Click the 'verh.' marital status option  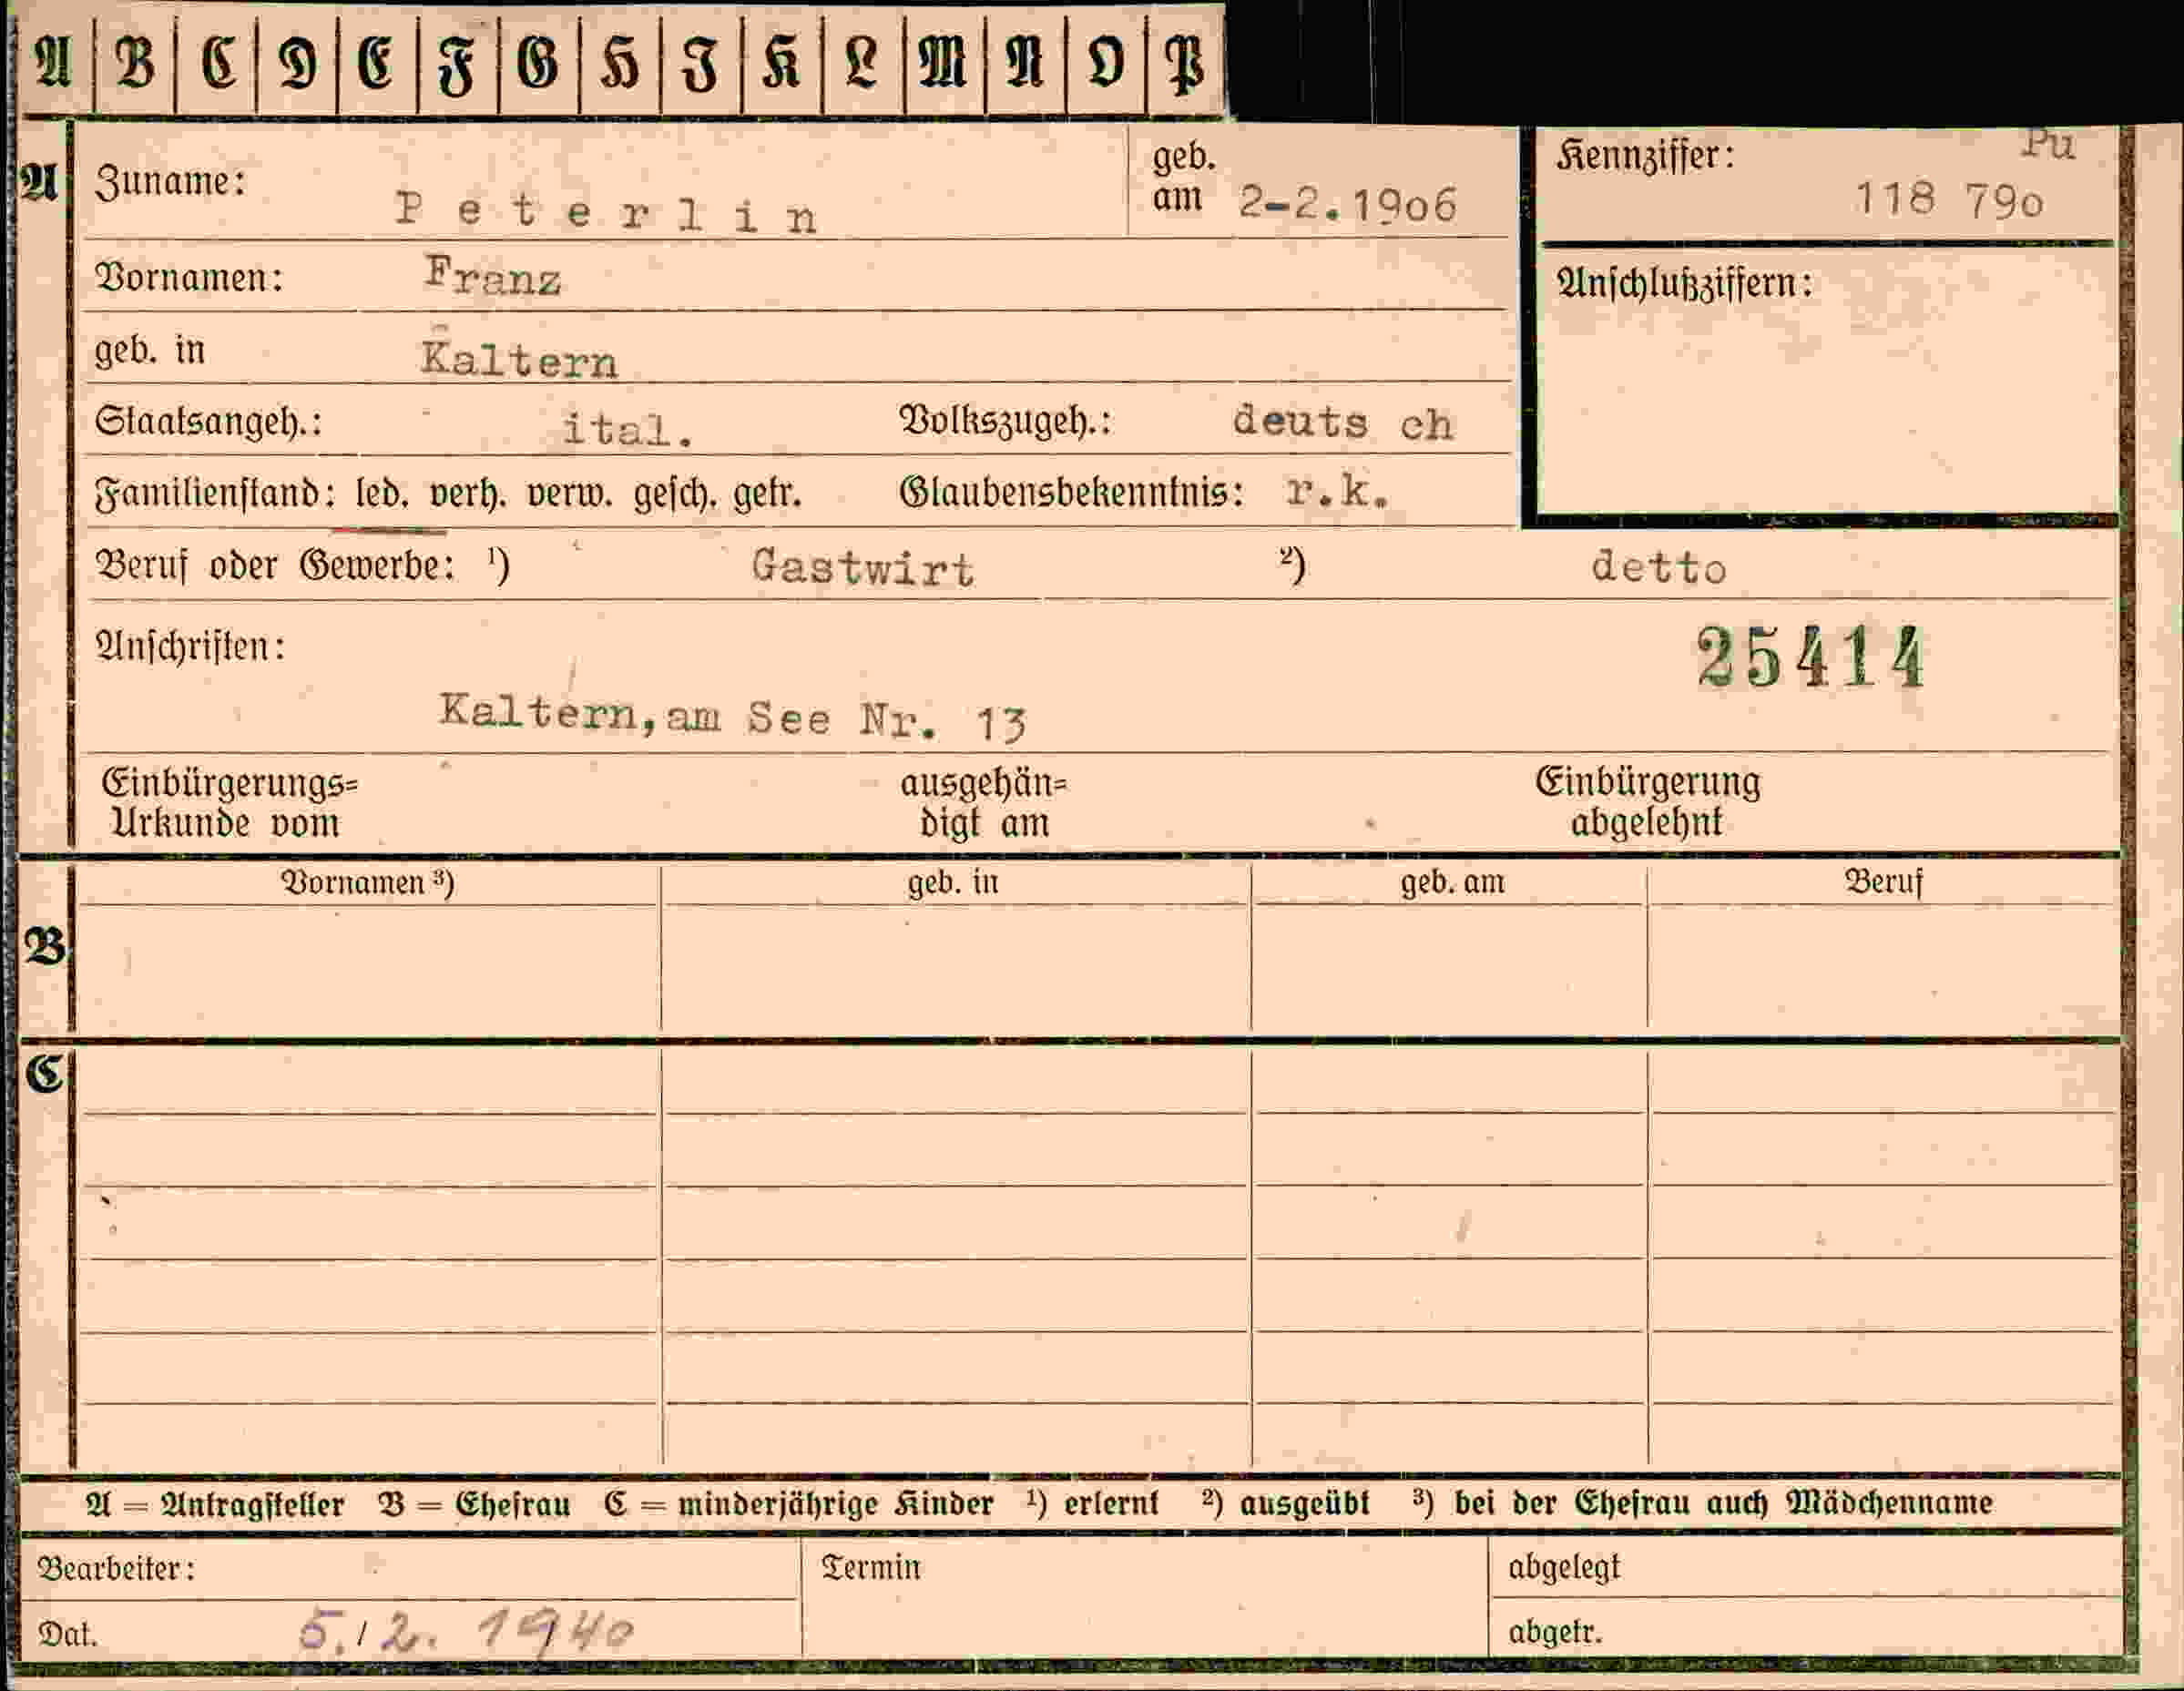[x=467, y=494]
